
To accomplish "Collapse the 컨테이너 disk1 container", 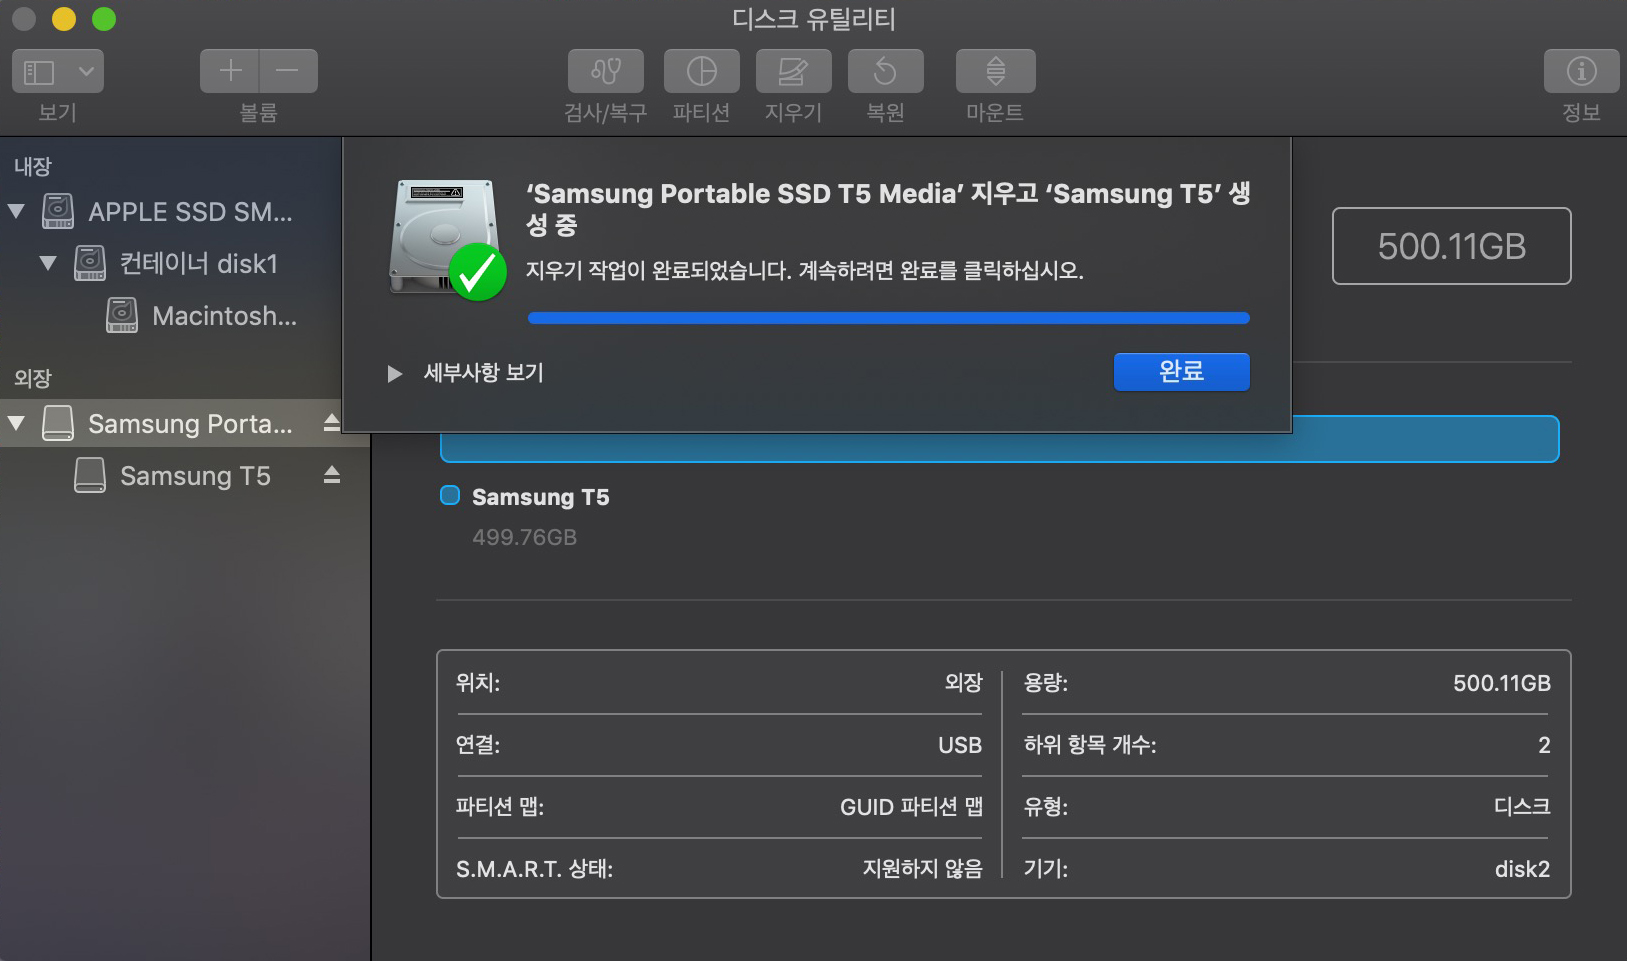I will [x=48, y=263].
